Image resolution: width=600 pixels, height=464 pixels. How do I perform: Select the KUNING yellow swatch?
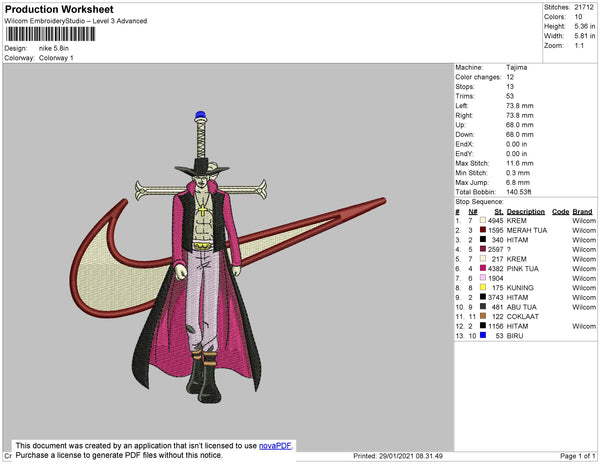click(483, 287)
